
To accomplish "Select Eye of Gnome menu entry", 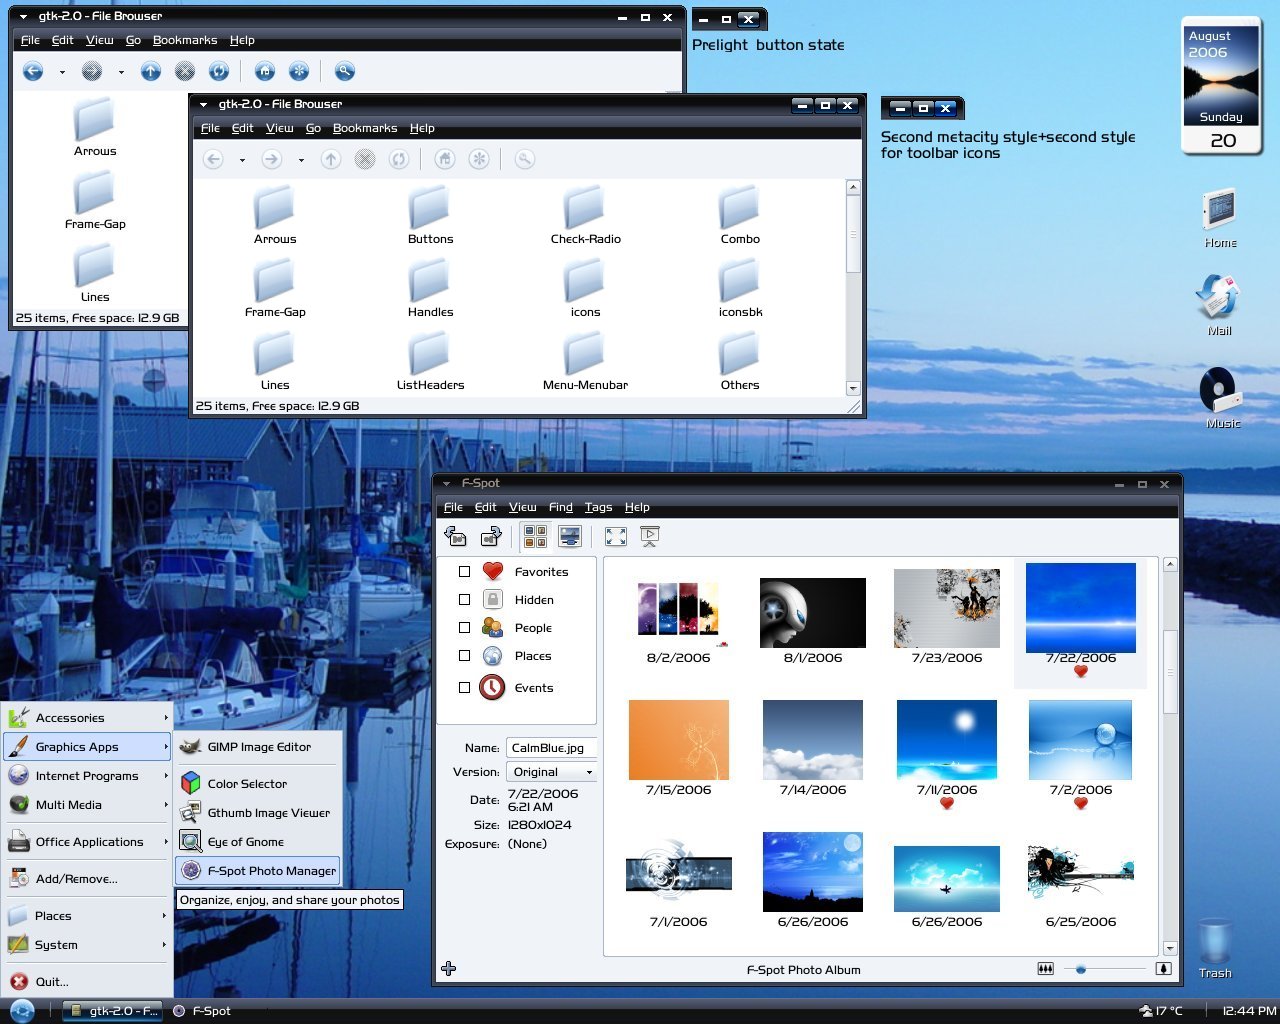I will (x=258, y=842).
